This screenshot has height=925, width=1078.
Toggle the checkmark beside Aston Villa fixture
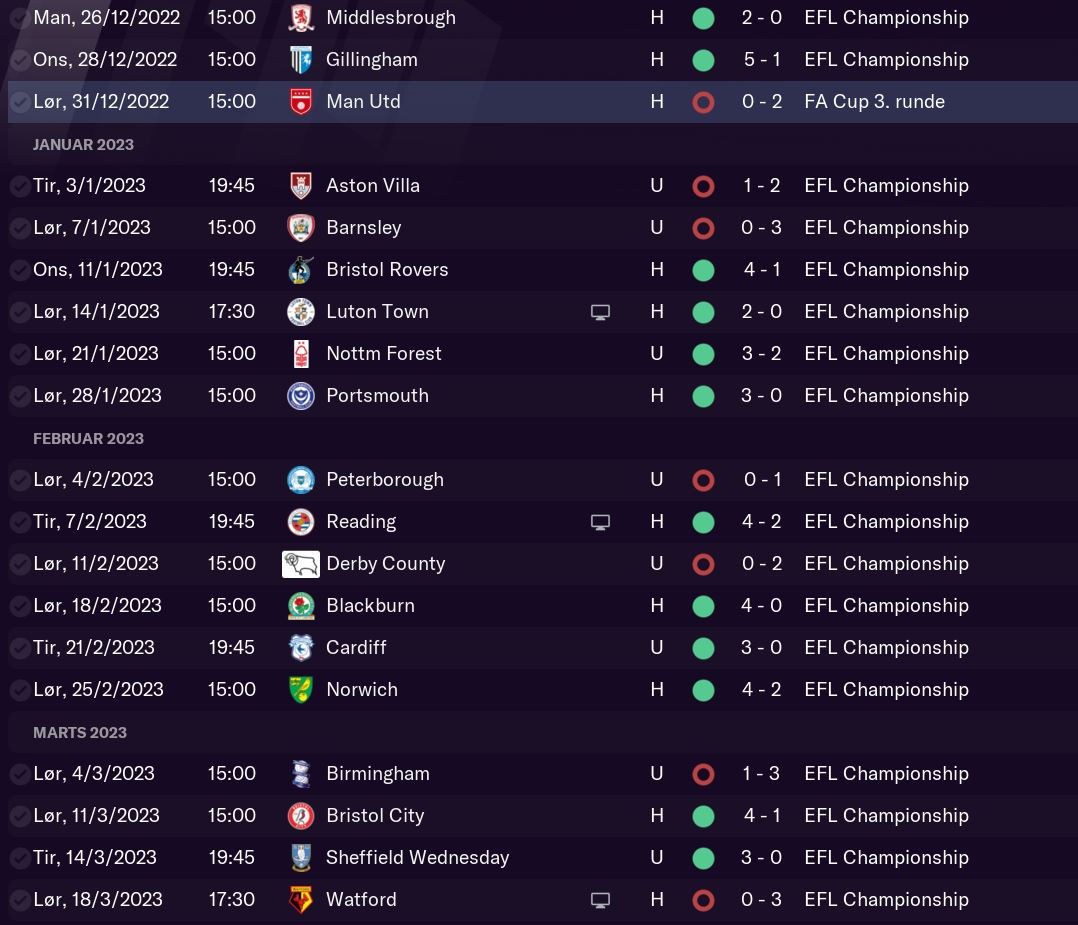click(x=19, y=186)
